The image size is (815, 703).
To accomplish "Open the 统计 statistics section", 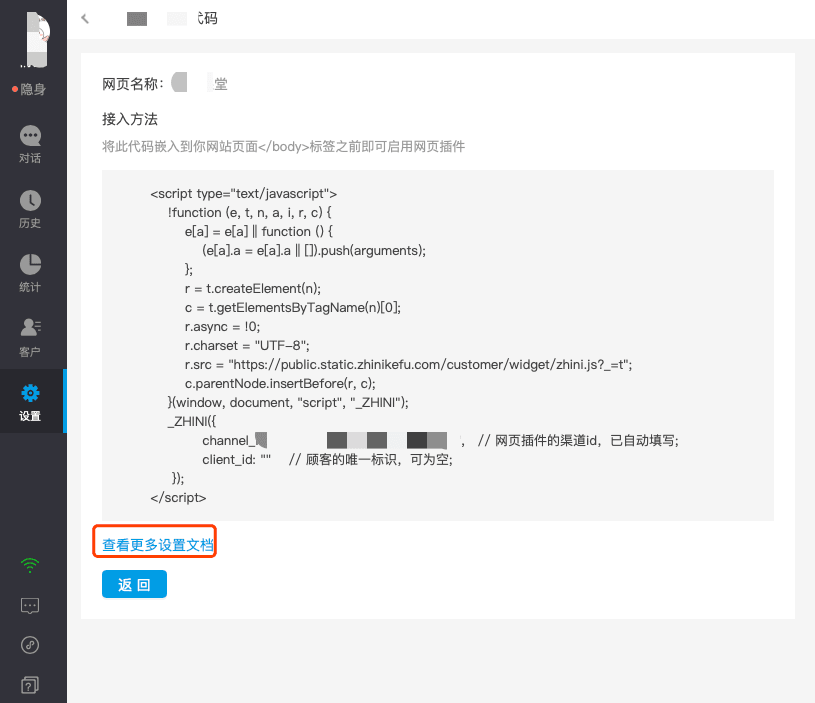I will pos(30,273).
